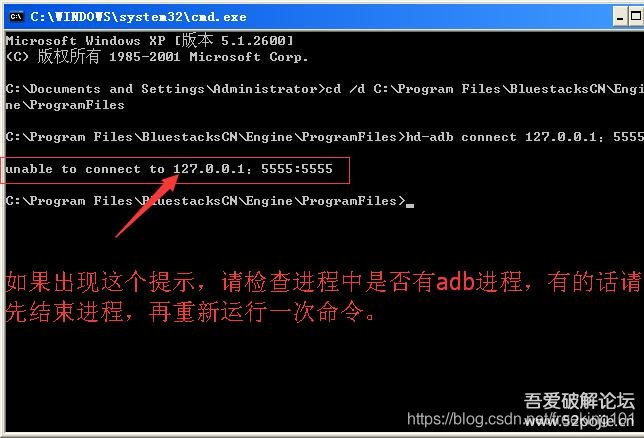644x438 pixels.
Task: Click the second red Chinese instruction line
Action: click(190, 312)
